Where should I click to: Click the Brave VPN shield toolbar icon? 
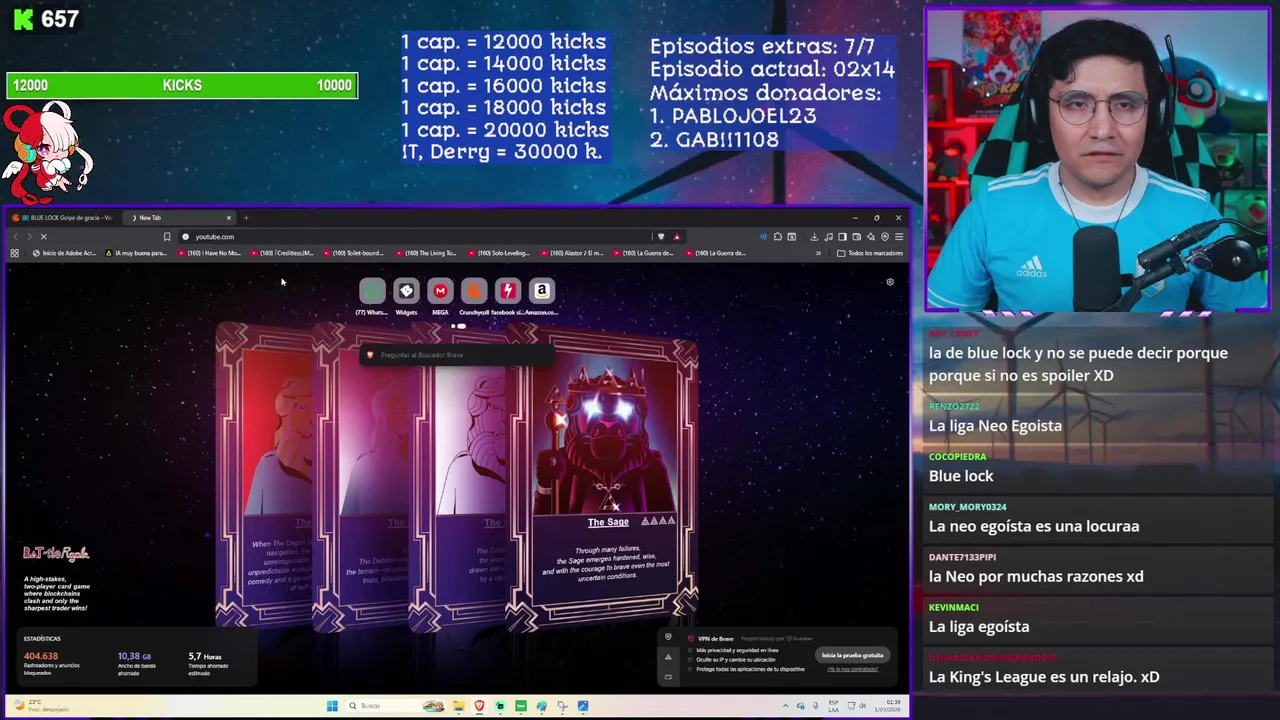pyautogui.click(x=885, y=237)
